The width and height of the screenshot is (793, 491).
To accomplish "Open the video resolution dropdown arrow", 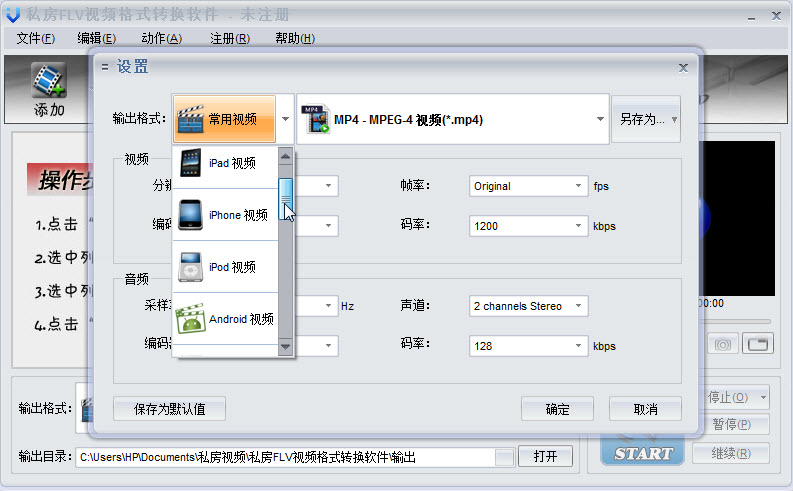I will point(328,186).
